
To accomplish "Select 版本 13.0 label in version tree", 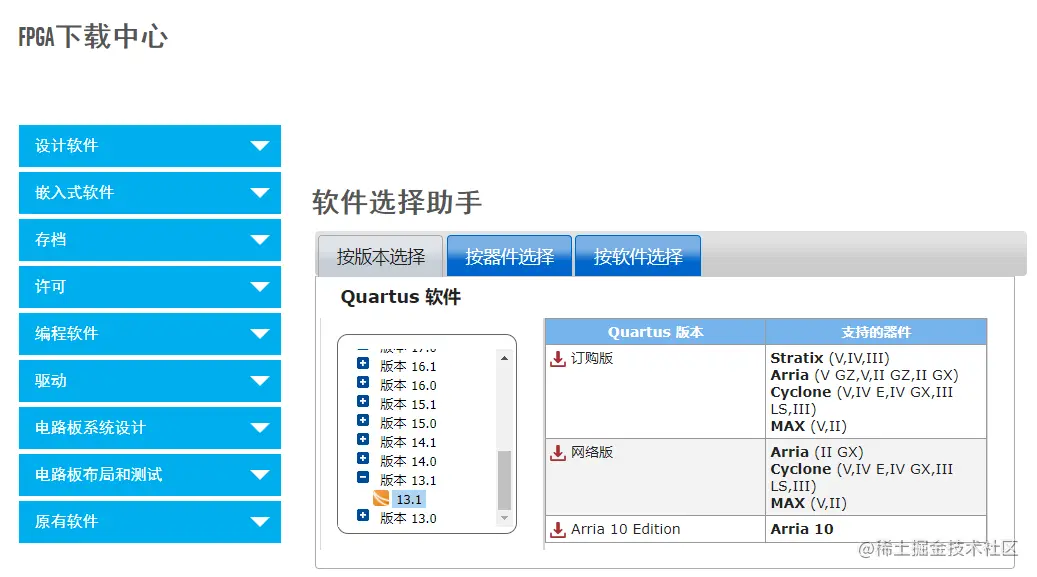I will click(x=408, y=518).
